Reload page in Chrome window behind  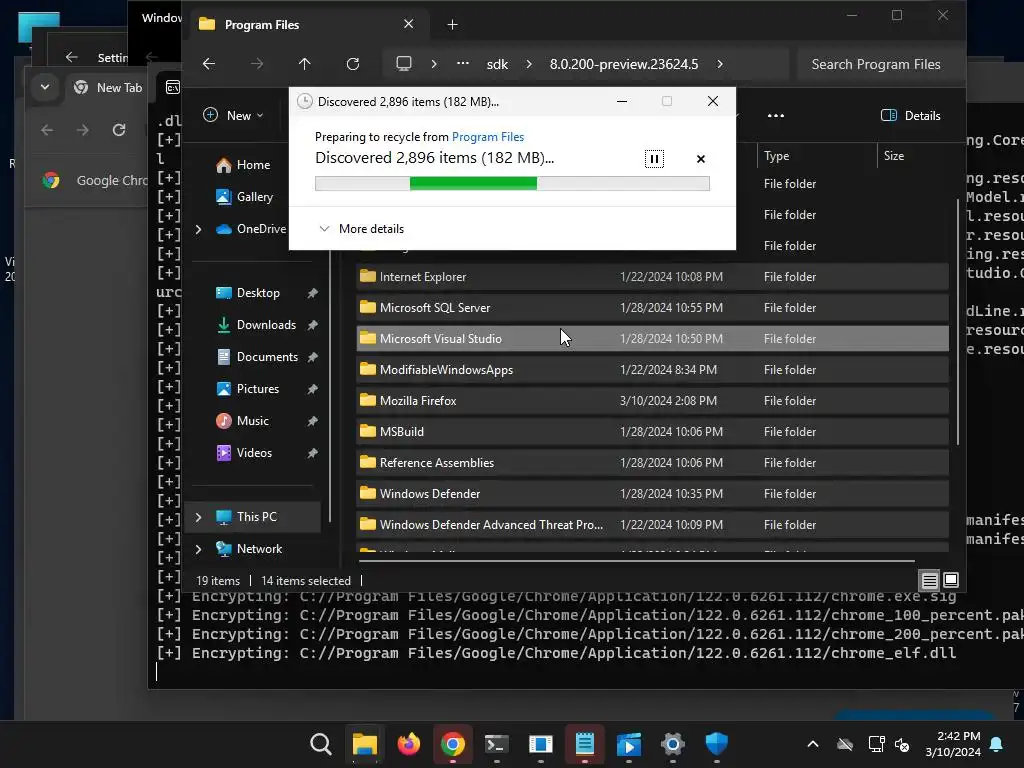coord(119,130)
